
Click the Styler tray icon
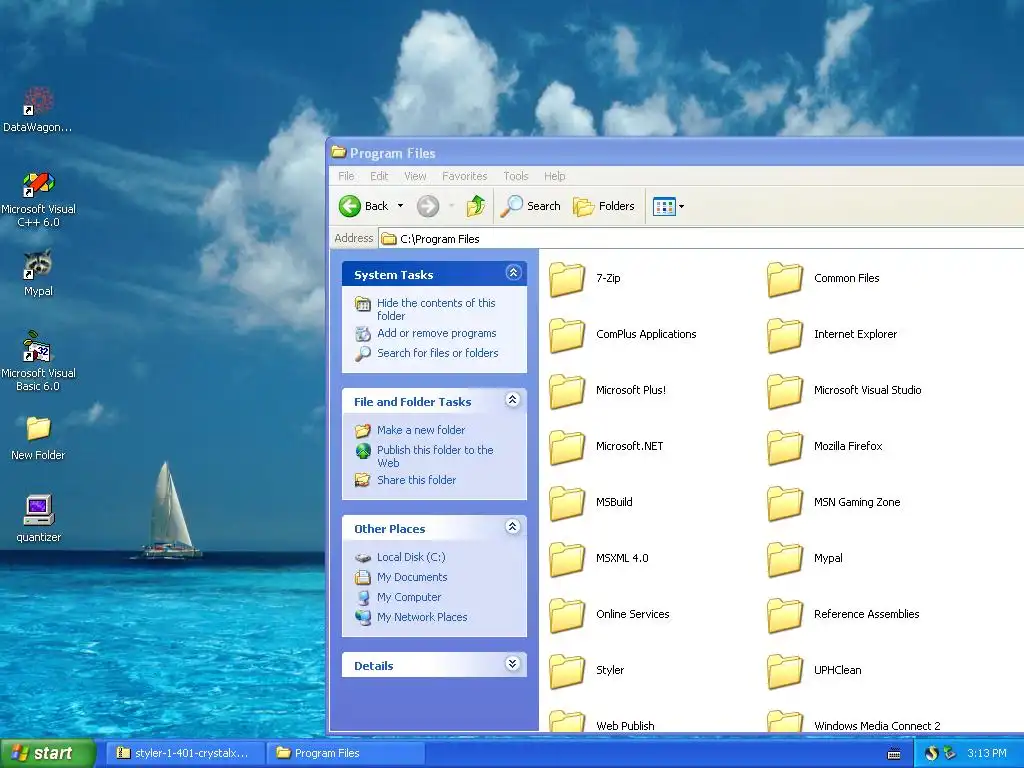point(931,753)
